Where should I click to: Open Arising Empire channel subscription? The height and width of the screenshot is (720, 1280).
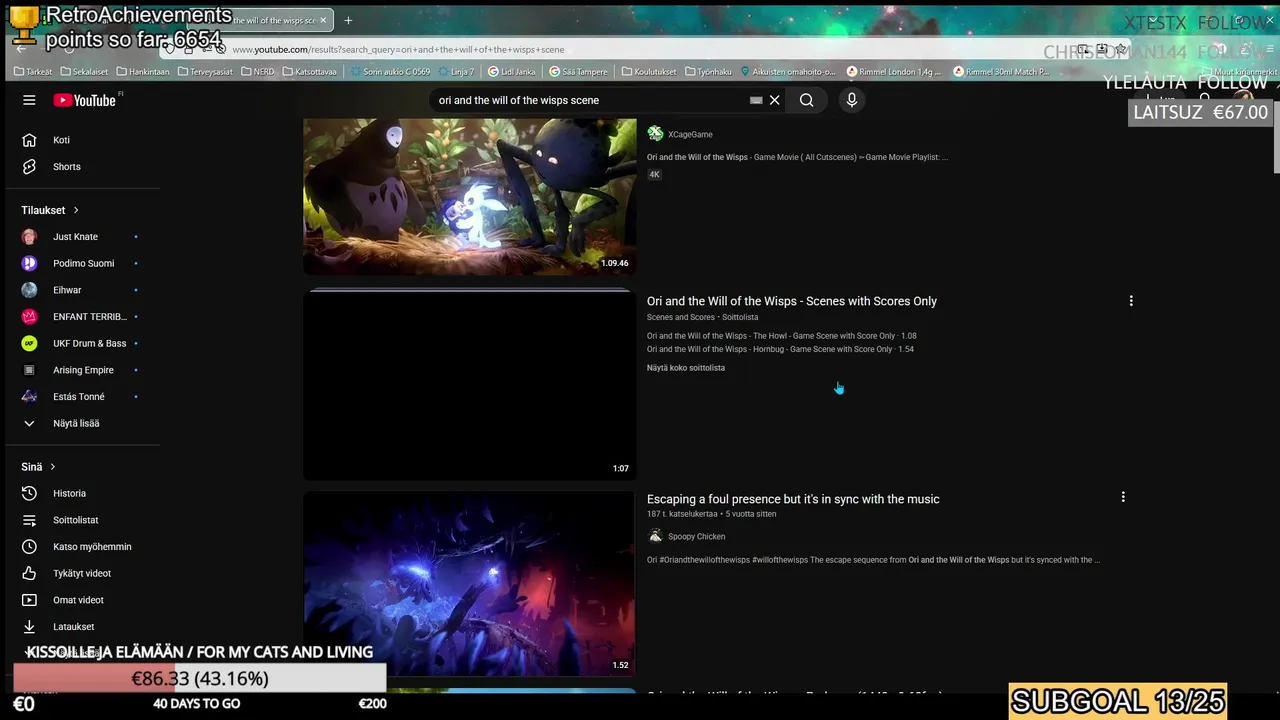[83, 370]
